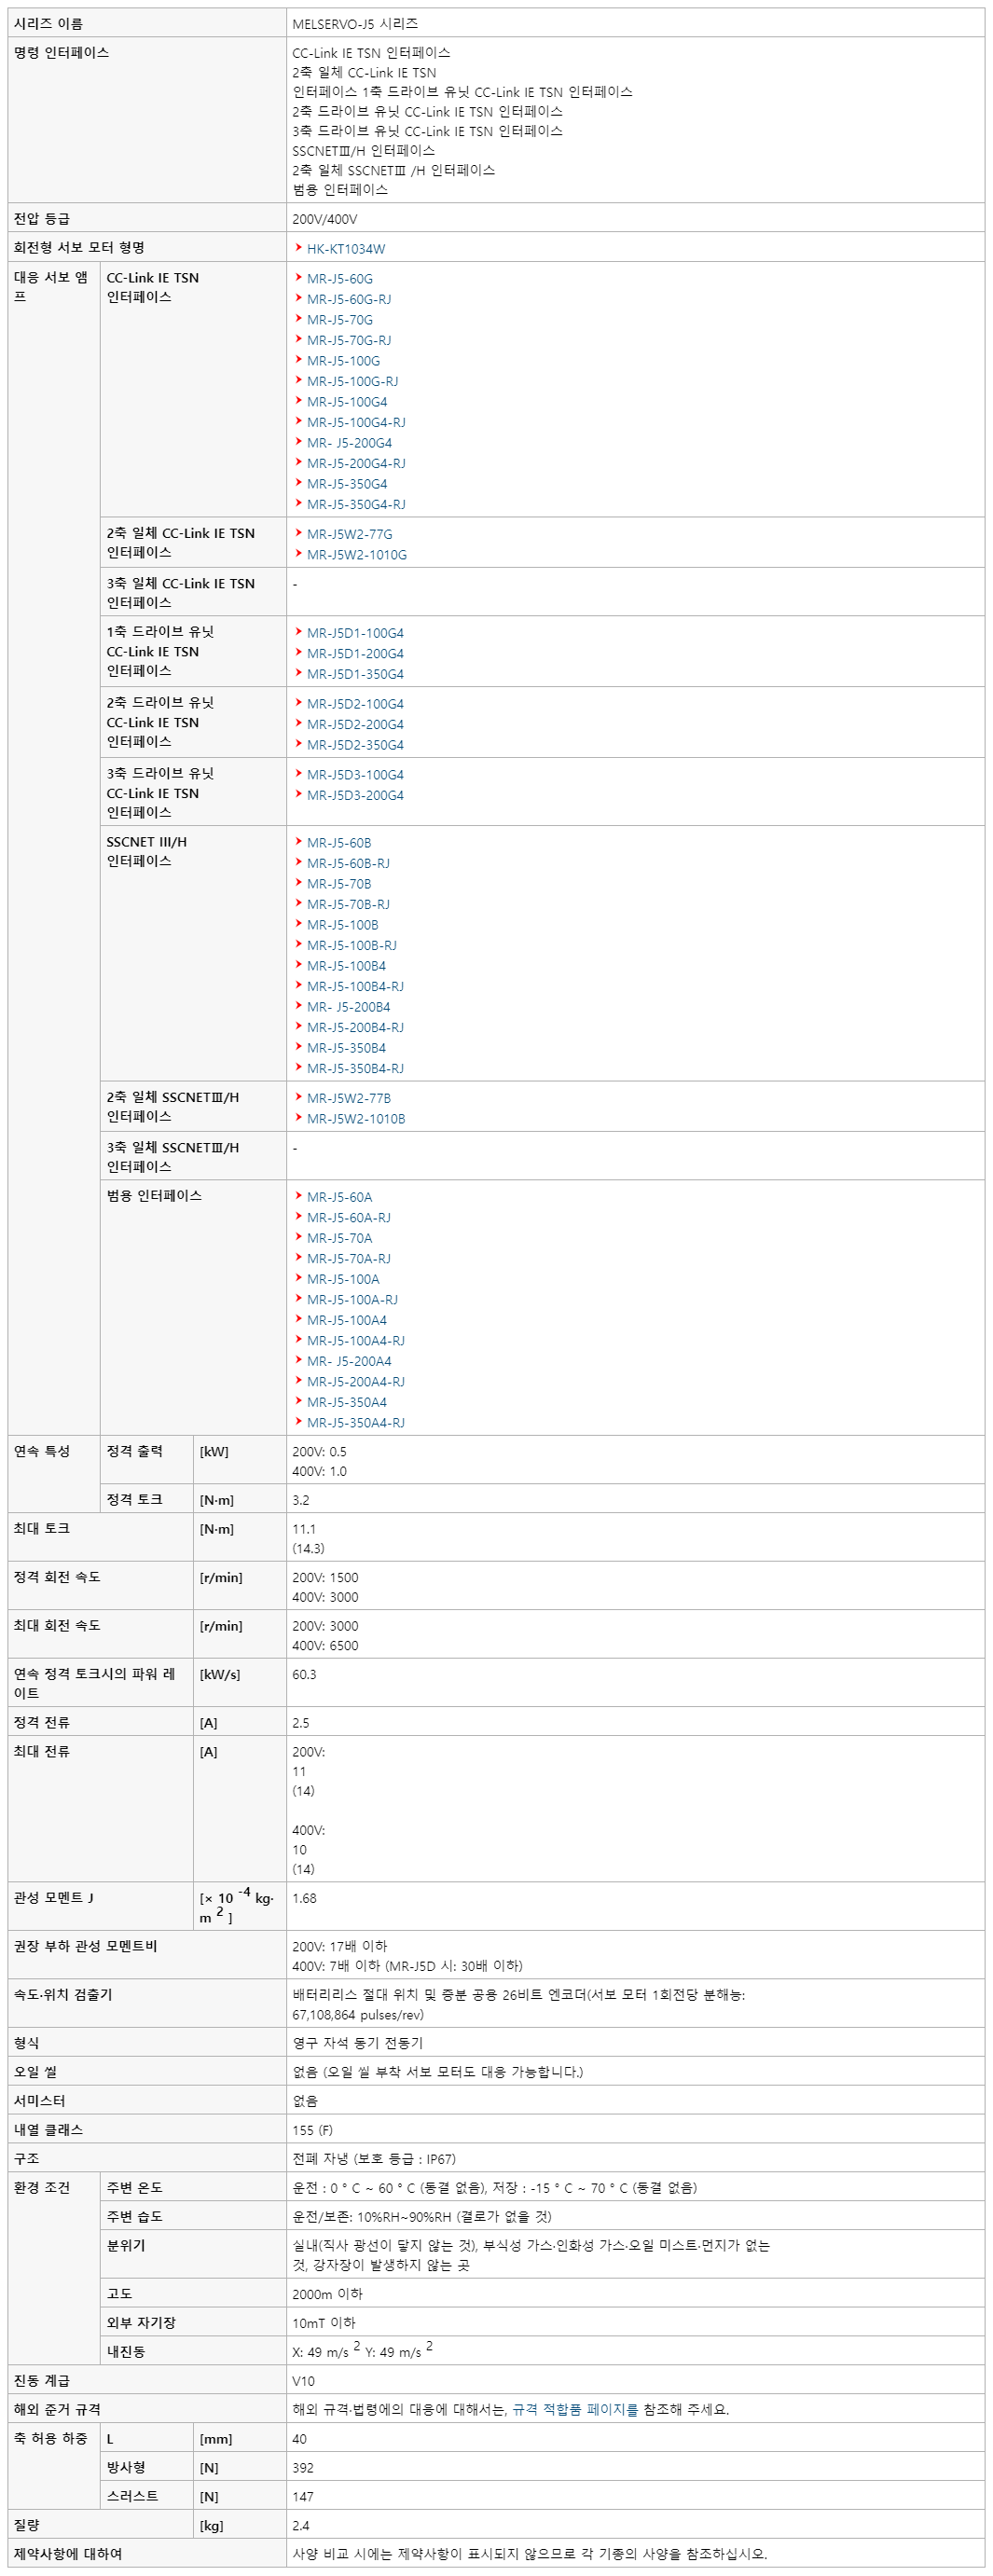Click the MR-J5-70G link
This screenshot has height=2576, width=993.
point(339,320)
